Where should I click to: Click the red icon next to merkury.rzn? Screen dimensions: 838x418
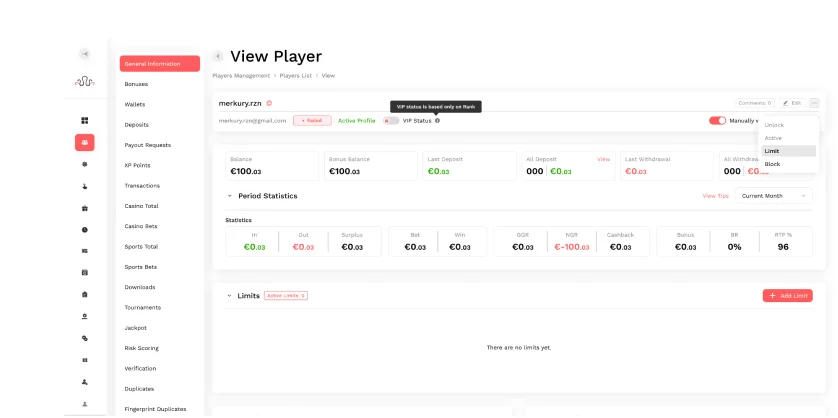[x=269, y=103]
